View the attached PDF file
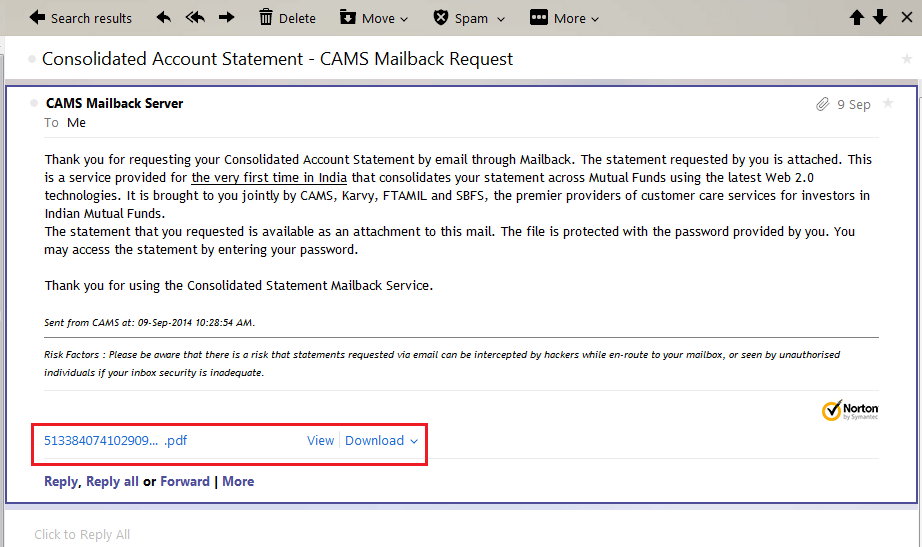 point(320,441)
